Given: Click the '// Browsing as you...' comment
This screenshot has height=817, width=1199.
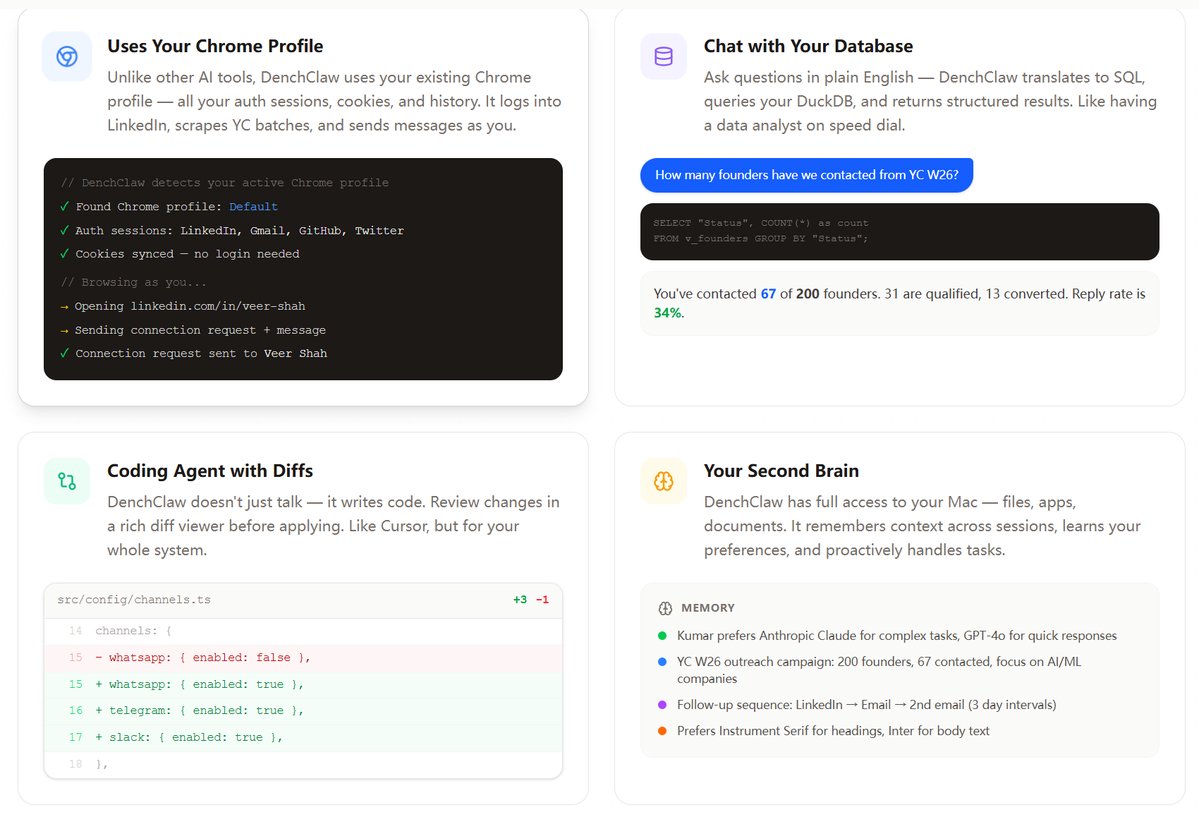Looking at the screenshot, I should pos(133,282).
